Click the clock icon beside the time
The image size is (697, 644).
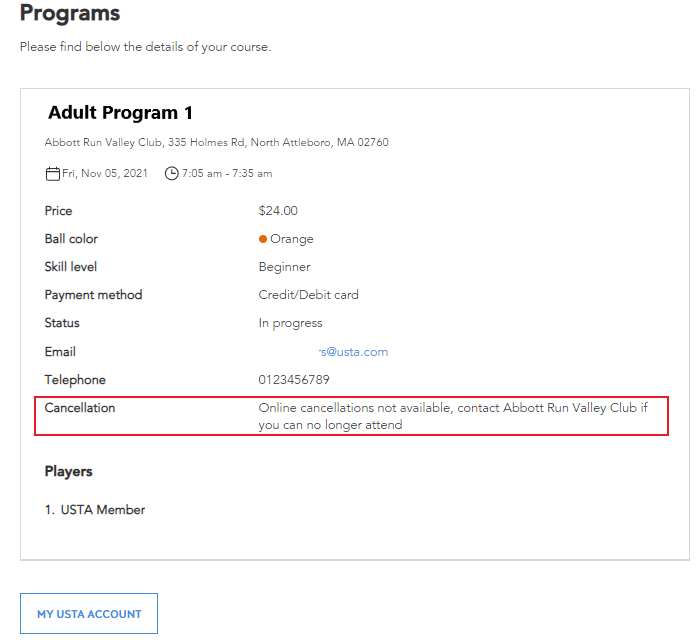pos(172,173)
